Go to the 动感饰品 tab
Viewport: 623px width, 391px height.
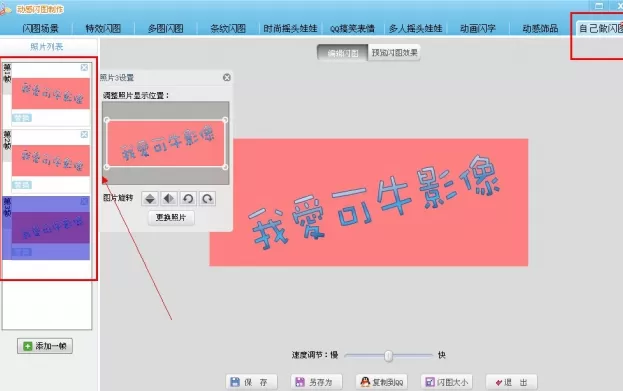(x=540, y=28)
